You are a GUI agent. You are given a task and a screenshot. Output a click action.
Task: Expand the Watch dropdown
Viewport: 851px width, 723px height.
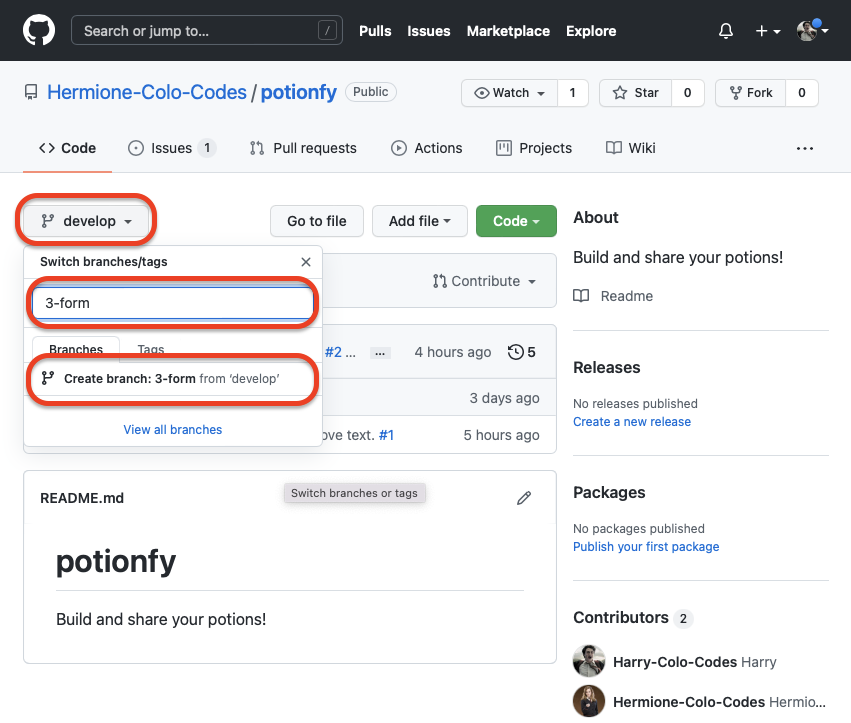tap(510, 93)
